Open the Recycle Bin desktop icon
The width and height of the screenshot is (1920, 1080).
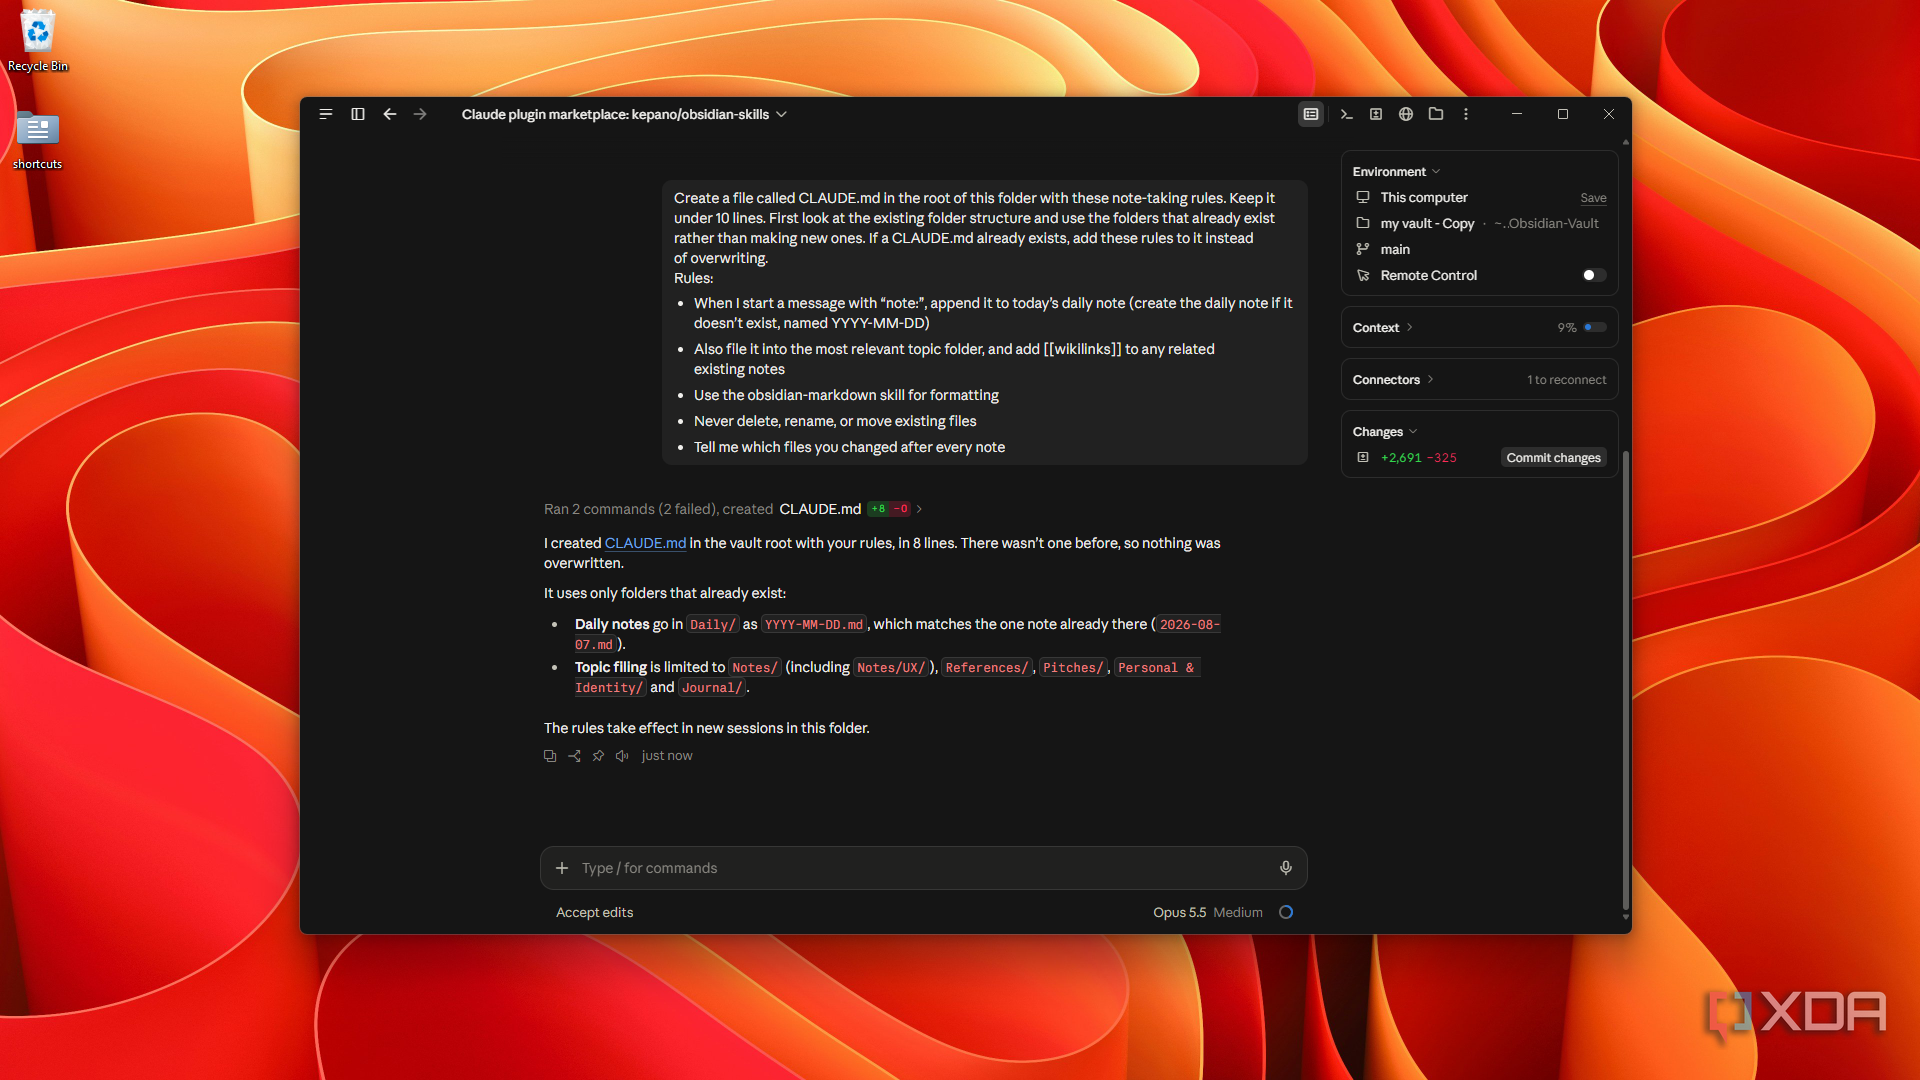pyautogui.click(x=38, y=40)
